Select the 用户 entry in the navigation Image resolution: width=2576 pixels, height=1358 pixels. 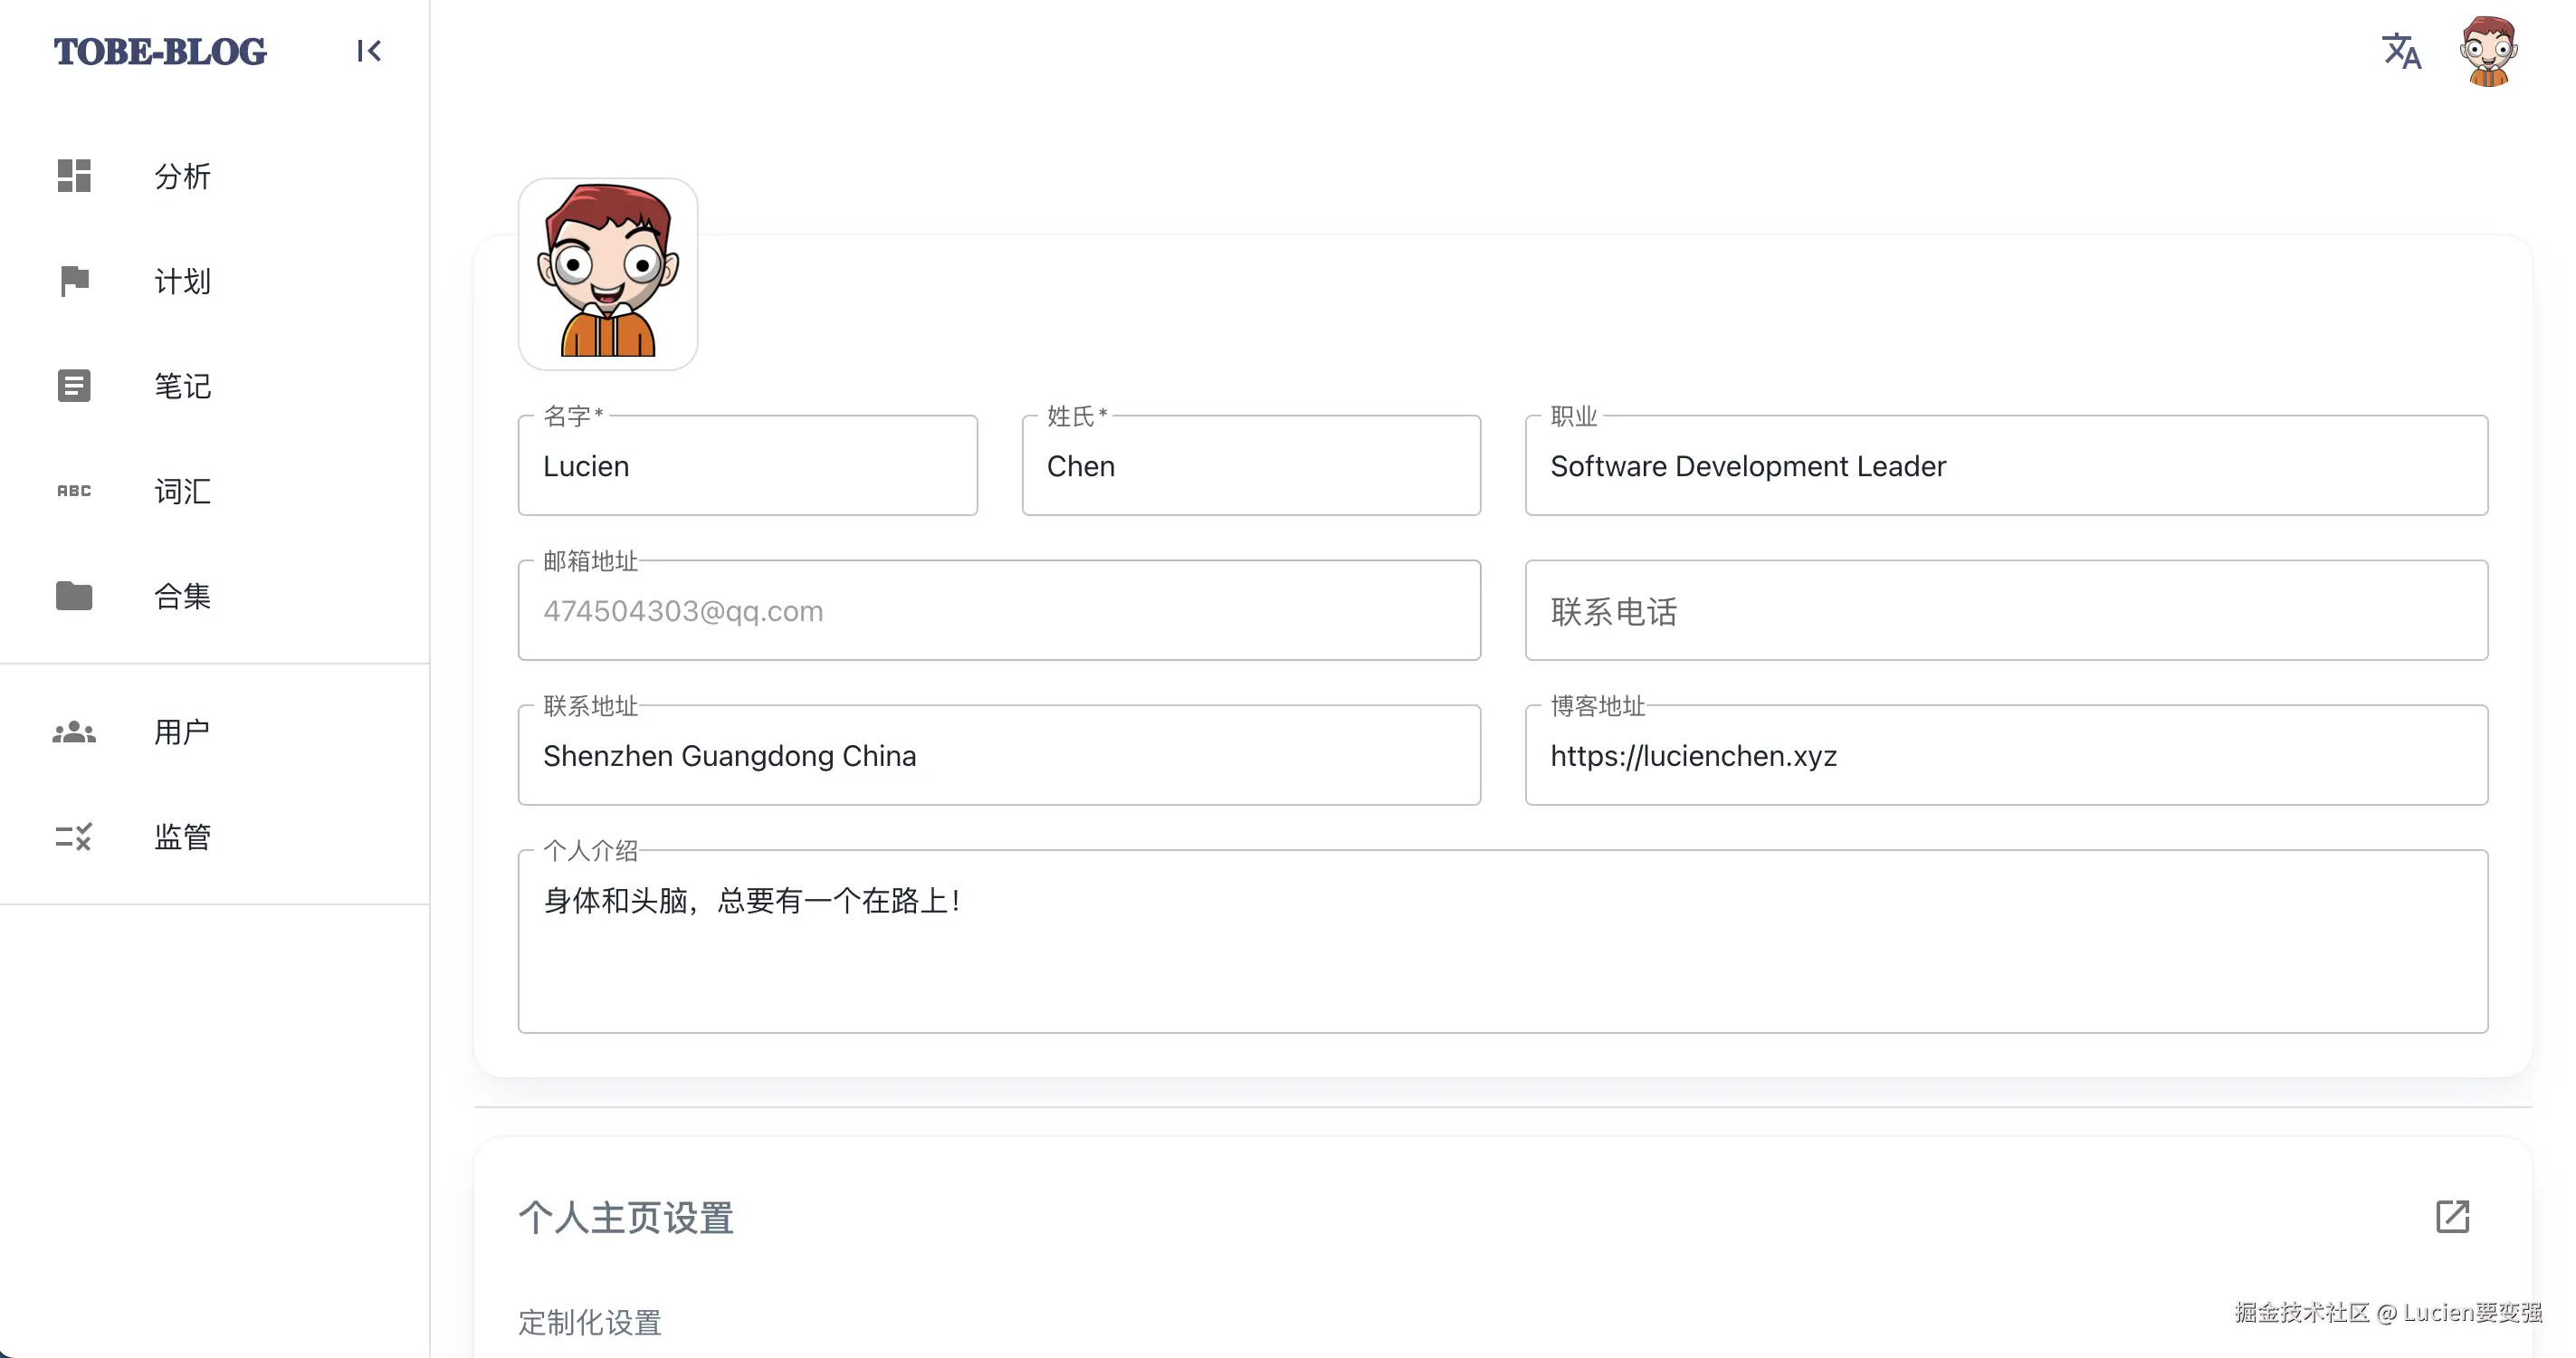181,731
